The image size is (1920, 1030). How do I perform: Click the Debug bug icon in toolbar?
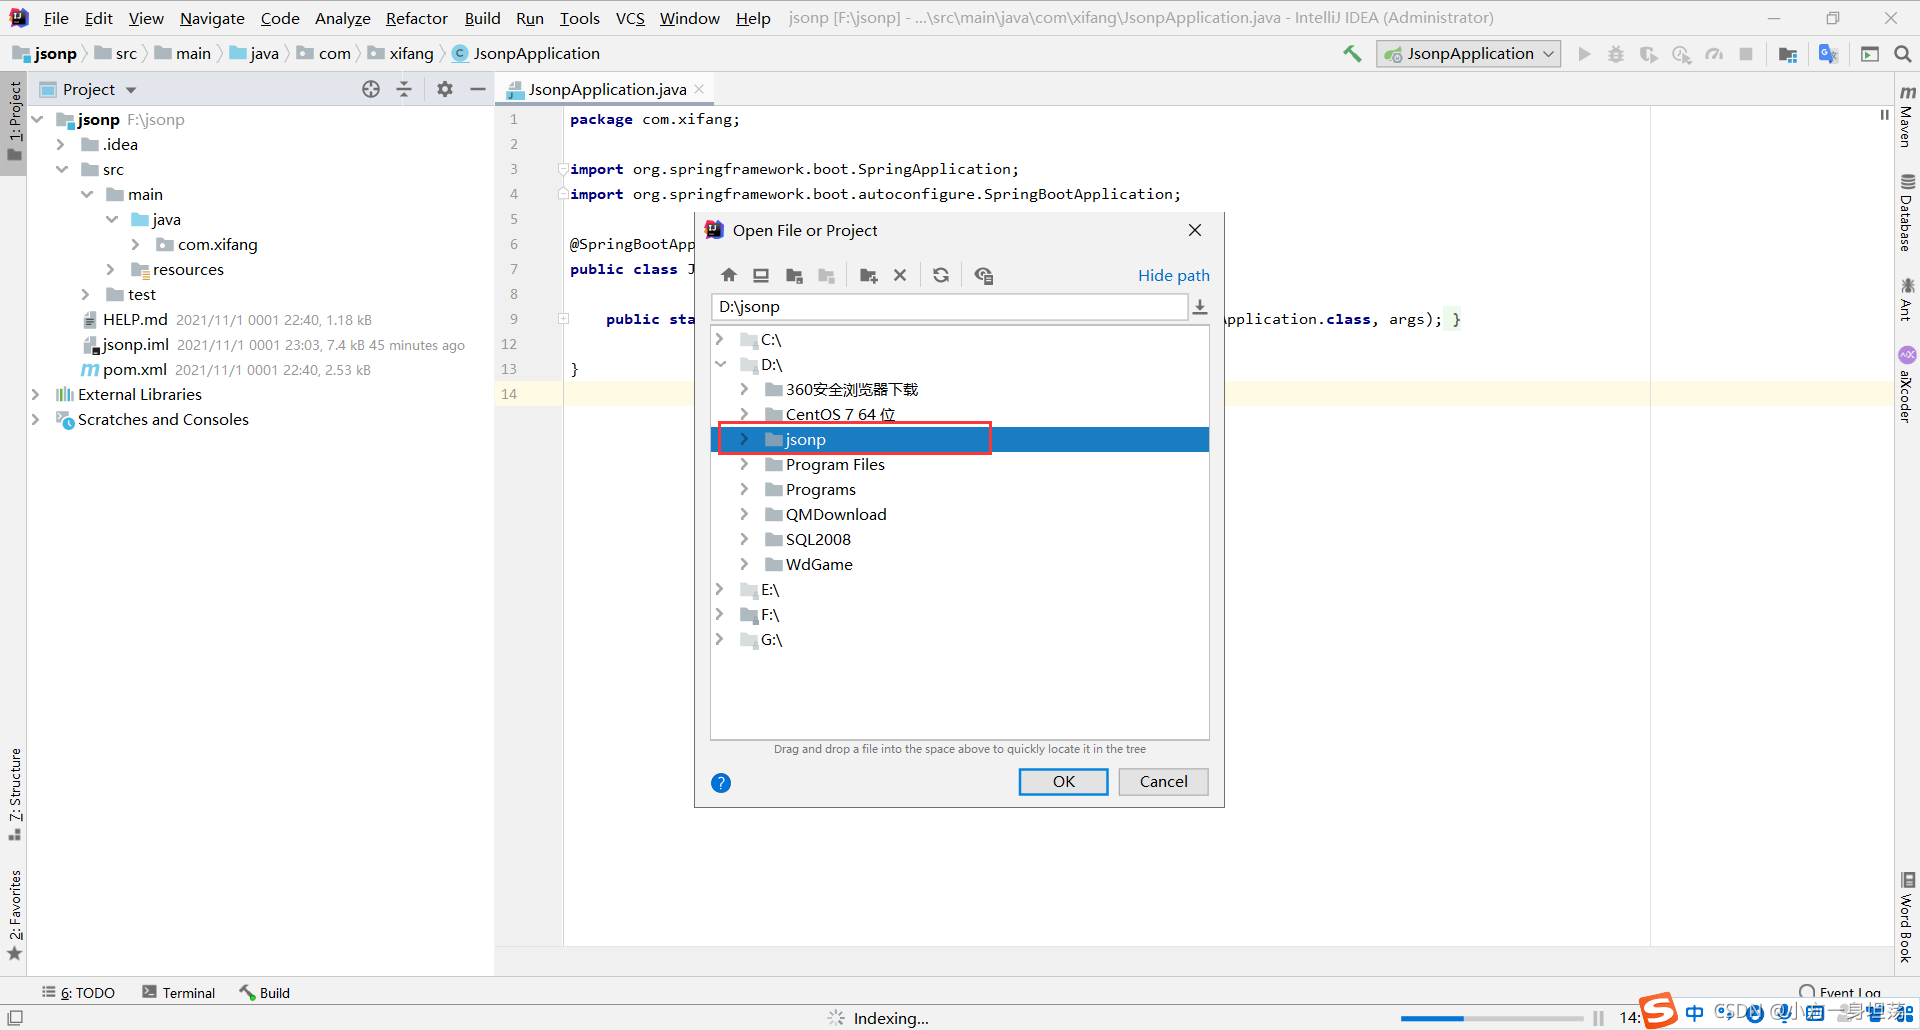(1616, 54)
